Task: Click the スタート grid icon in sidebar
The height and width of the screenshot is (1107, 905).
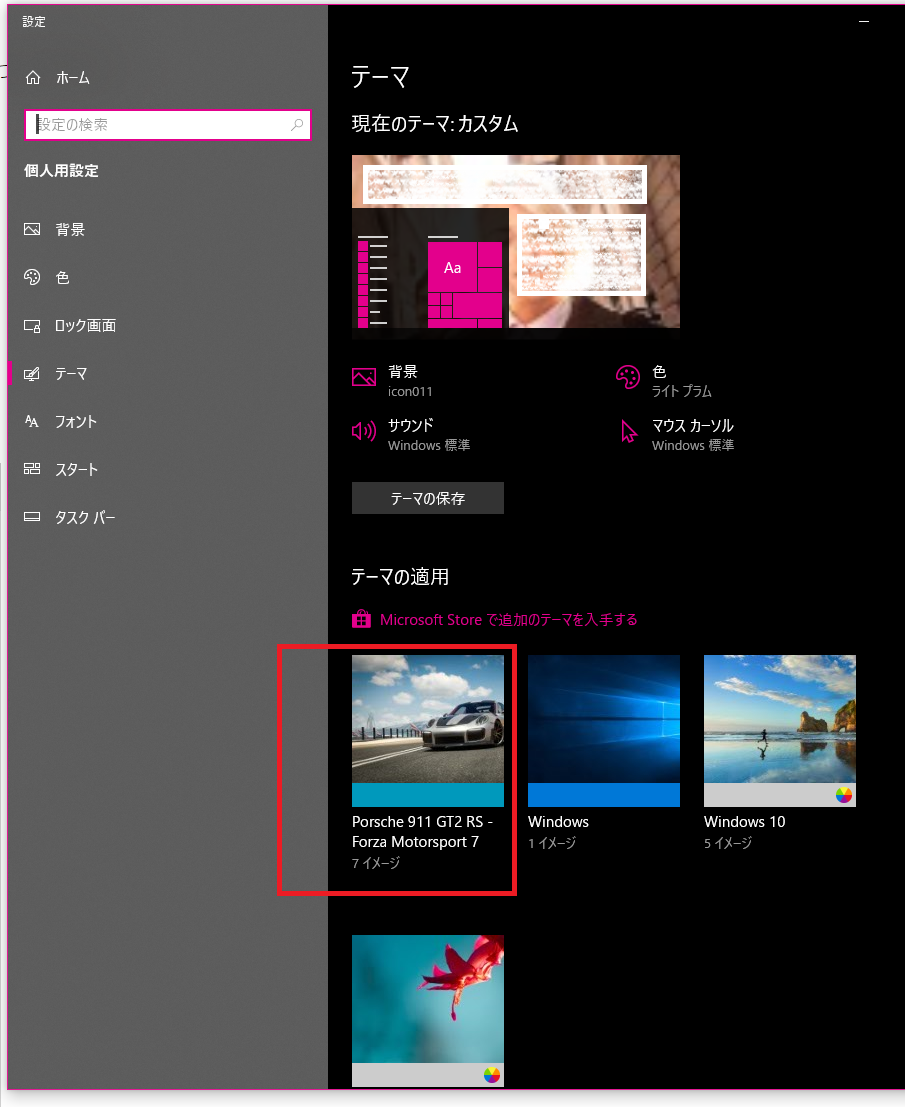Action: [32, 469]
